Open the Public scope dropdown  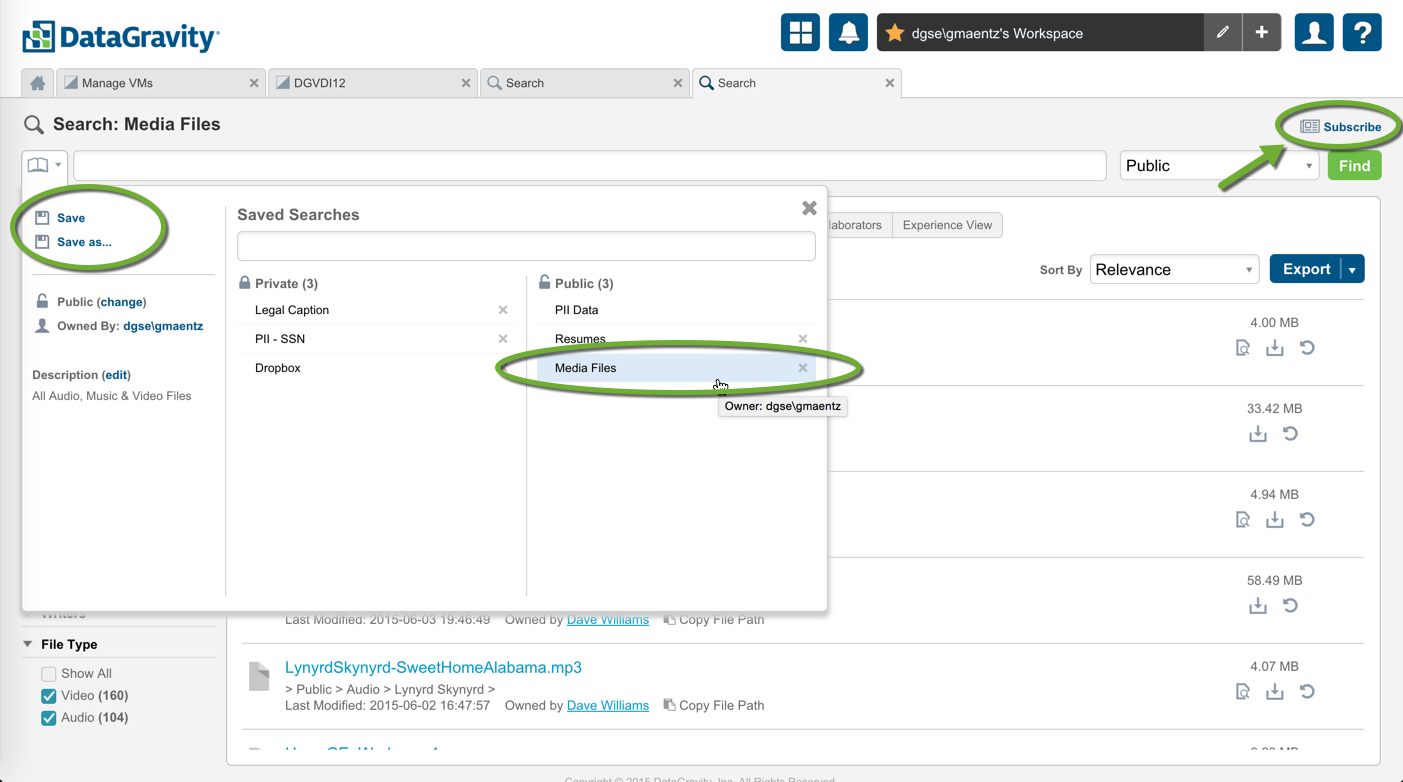point(1219,166)
